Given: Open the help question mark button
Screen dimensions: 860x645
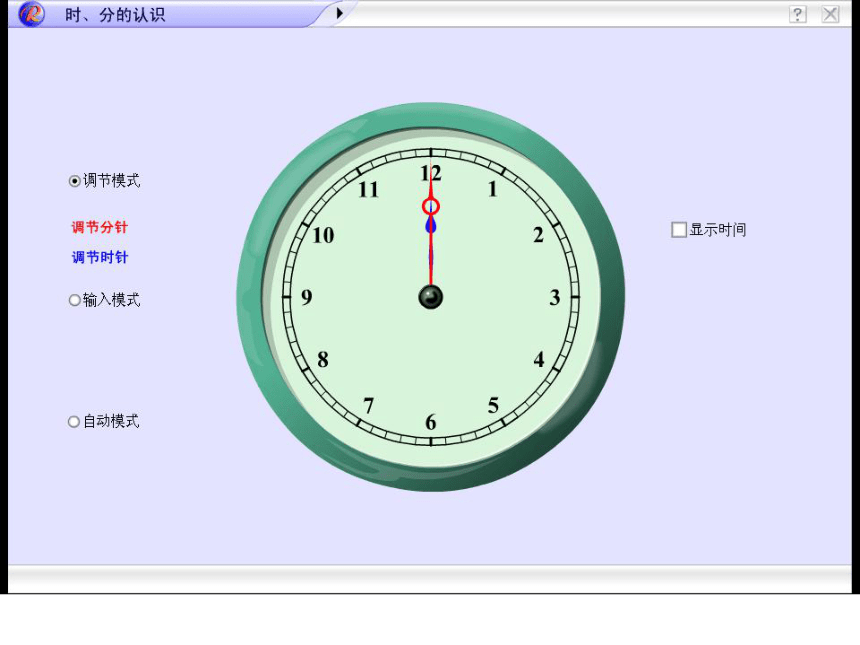Looking at the screenshot, I should coord(798,14).
